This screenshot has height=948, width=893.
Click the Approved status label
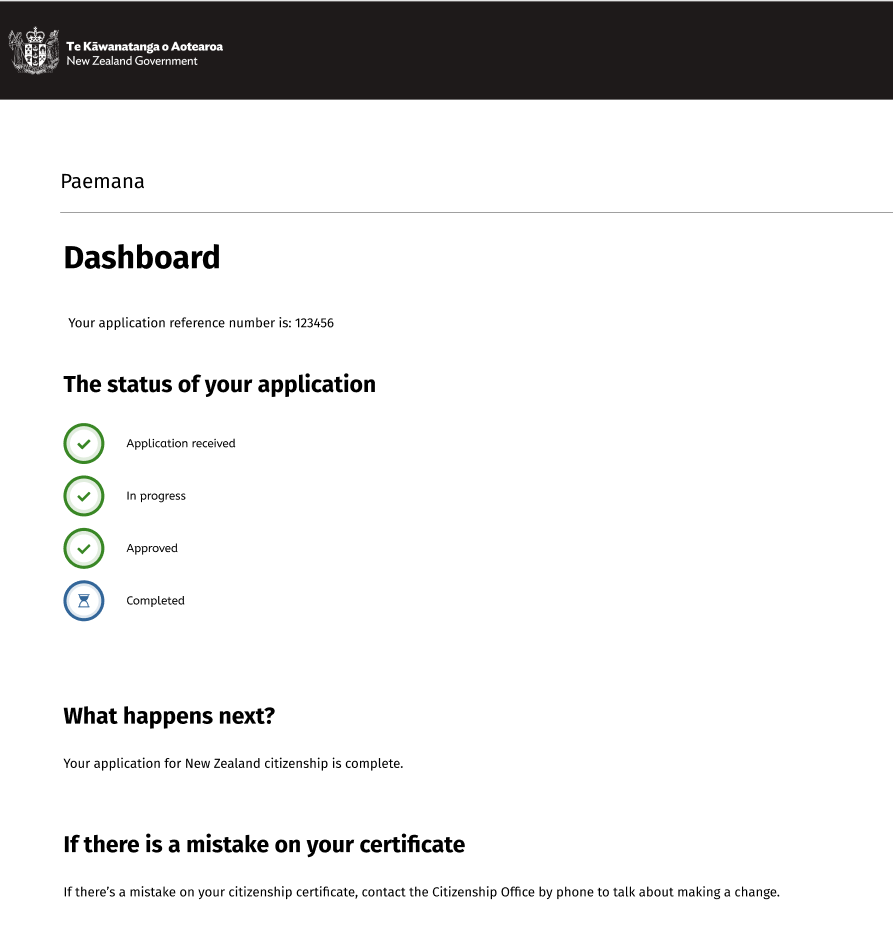pyautogui.click(x=152, y=549)
